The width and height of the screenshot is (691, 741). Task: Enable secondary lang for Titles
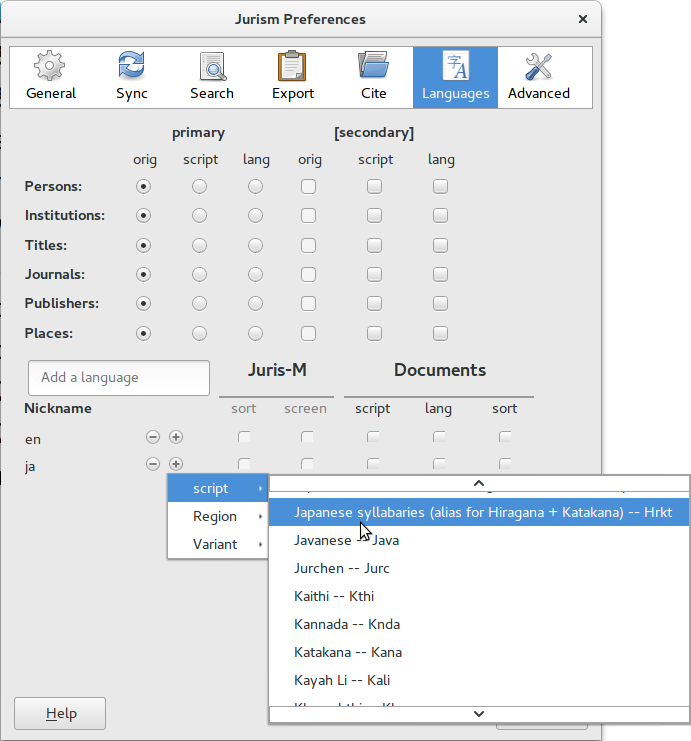tap(440, 246)
